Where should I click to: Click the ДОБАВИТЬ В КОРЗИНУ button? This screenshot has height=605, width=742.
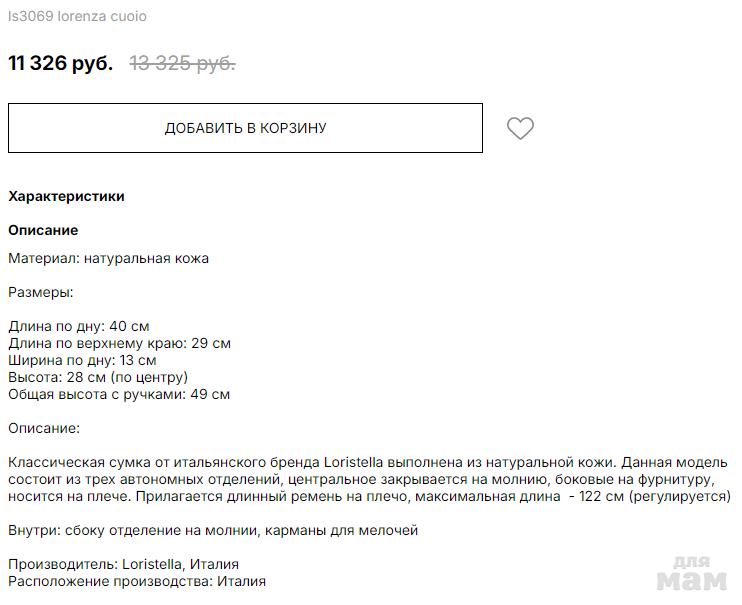click(245, 128)
